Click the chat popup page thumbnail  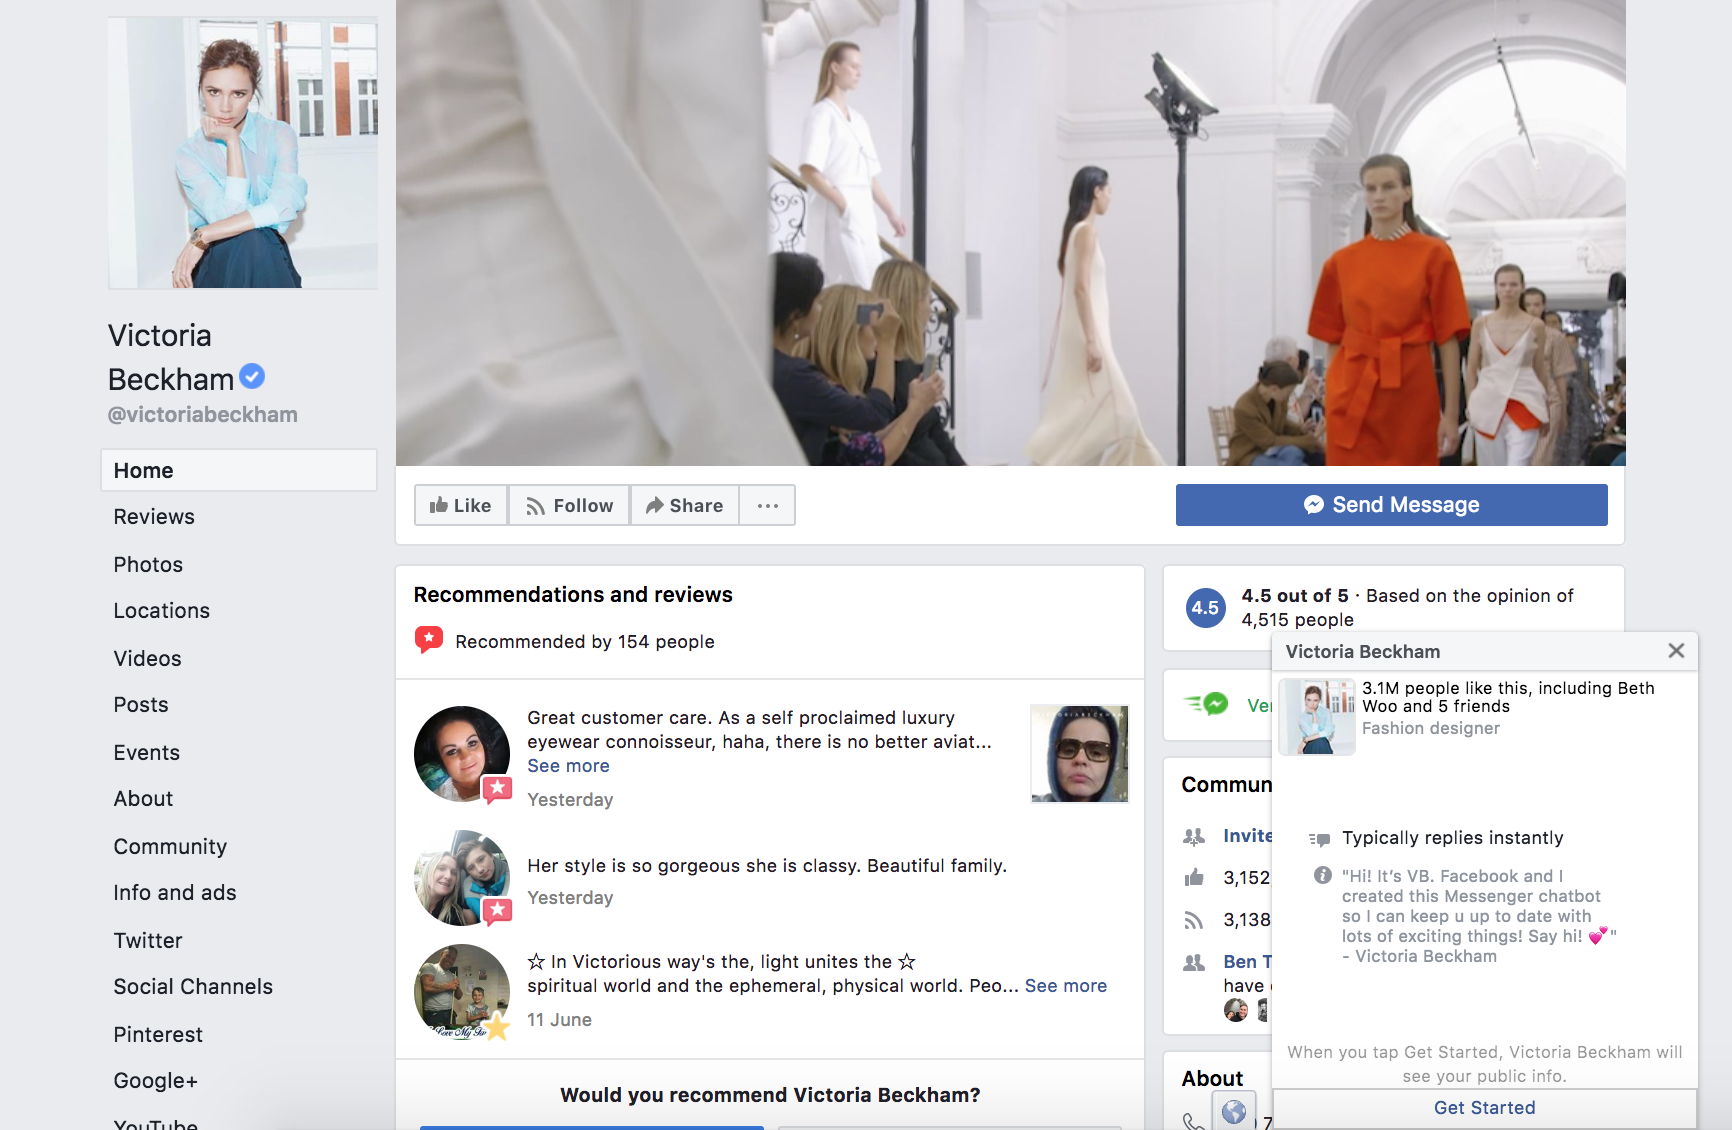click(1317, 716)
